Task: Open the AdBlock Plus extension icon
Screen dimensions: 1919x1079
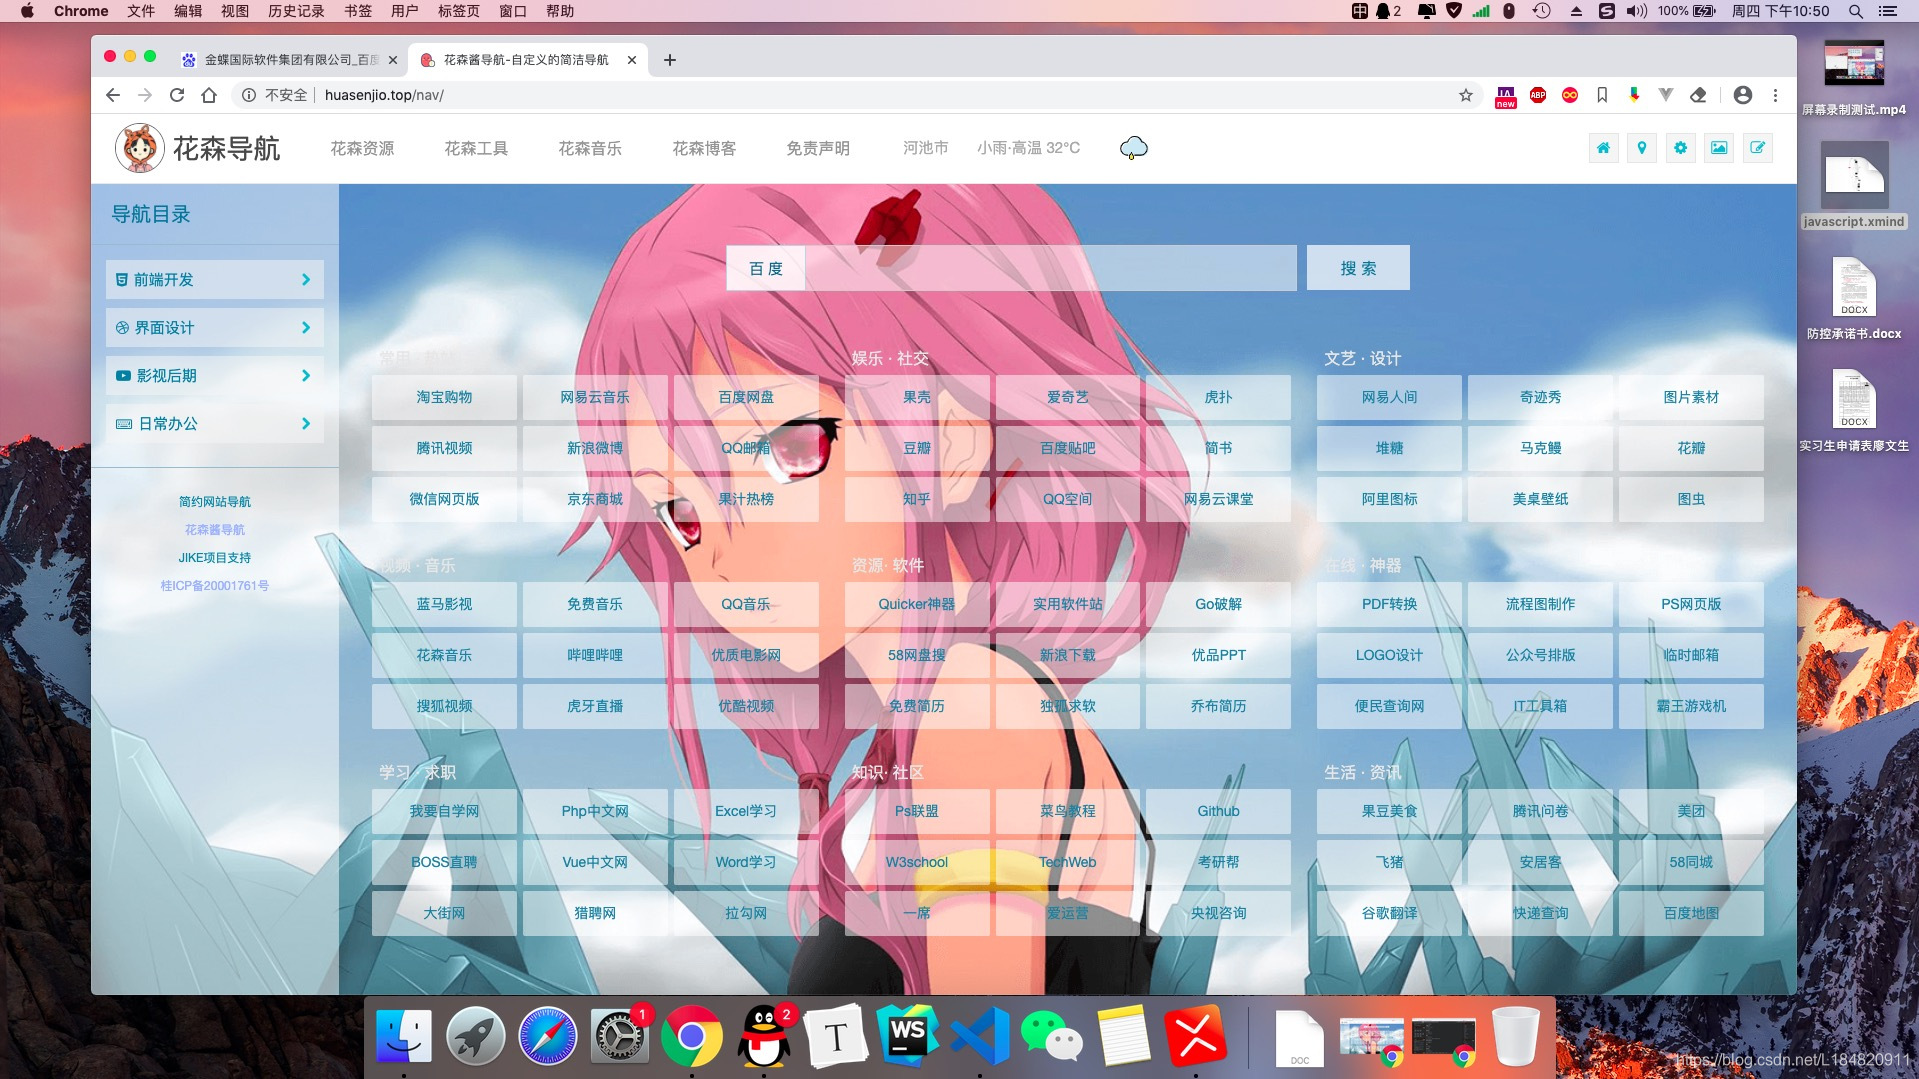Action: 1538,95
